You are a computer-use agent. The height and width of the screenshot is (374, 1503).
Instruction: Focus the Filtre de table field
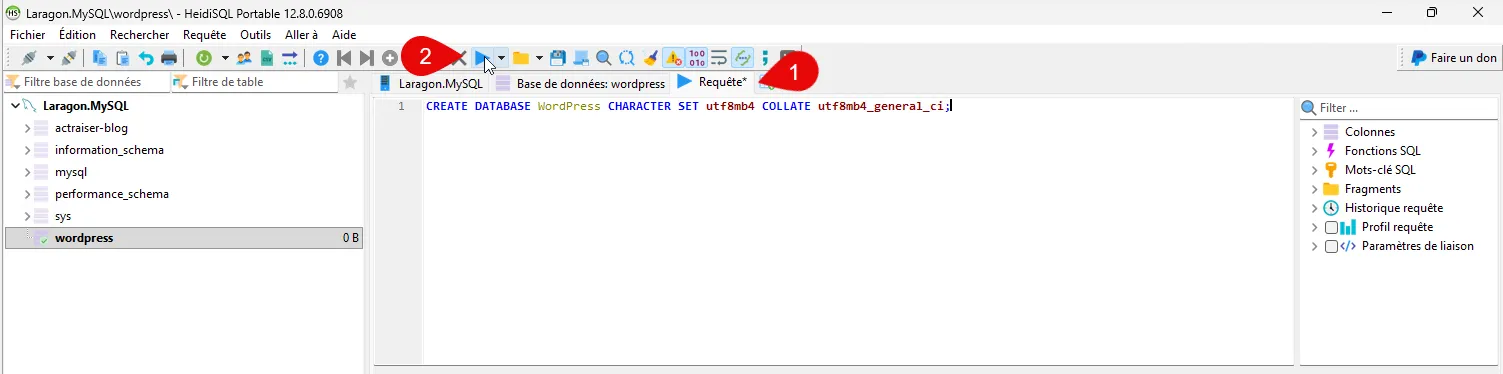click(254, 82)
